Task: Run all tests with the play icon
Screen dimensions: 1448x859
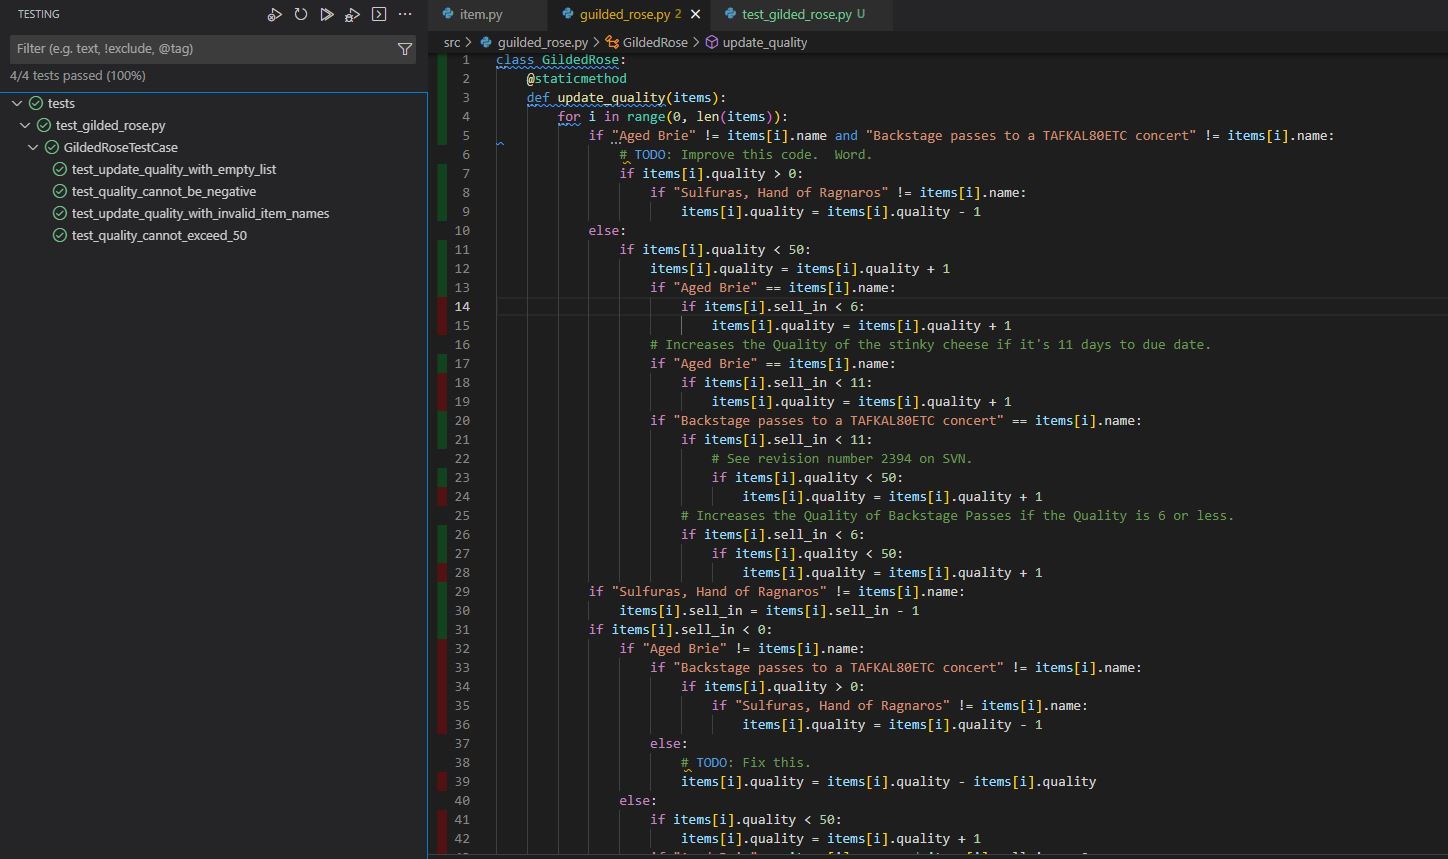Action: click(x=326, y=15)
